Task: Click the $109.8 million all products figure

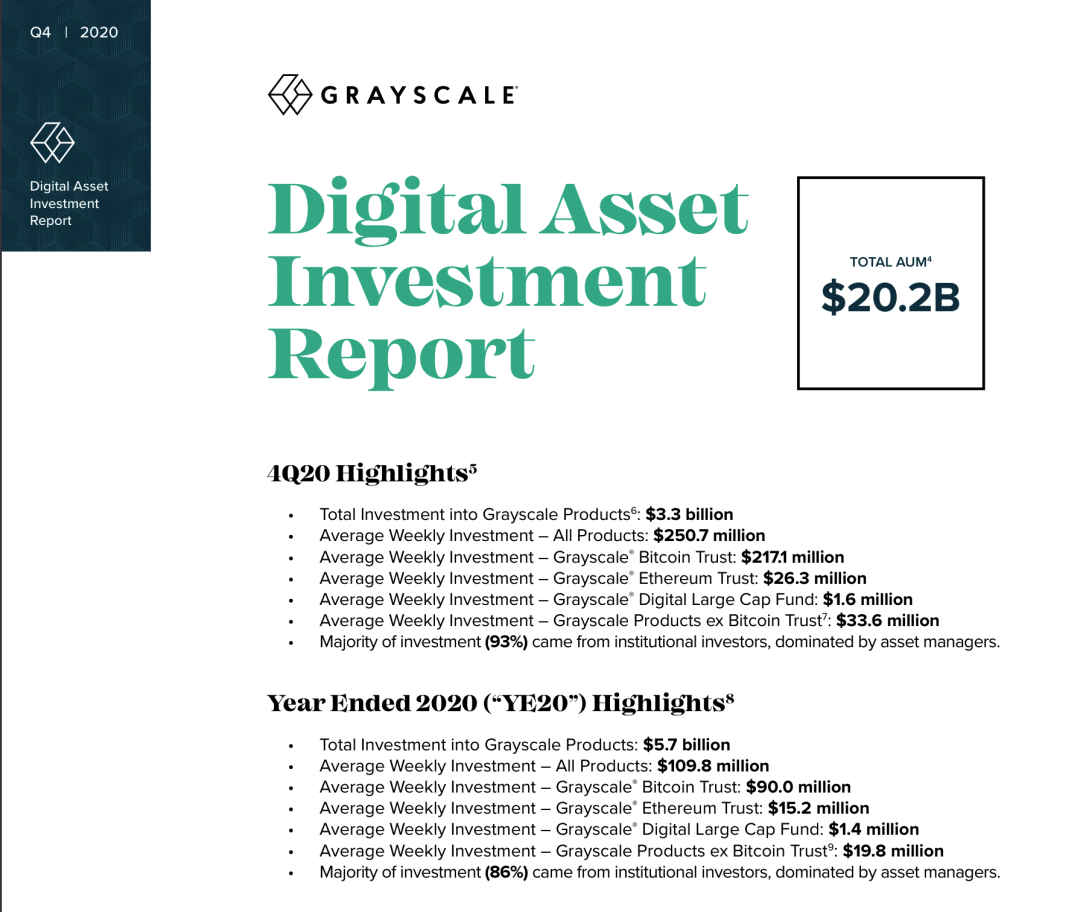Action: click(714, 767)
